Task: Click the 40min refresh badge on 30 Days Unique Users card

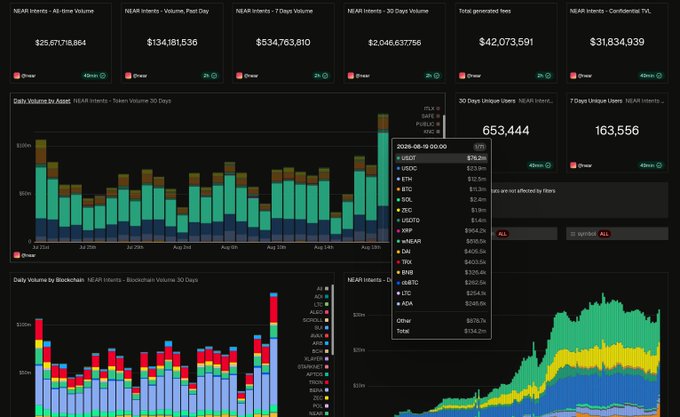Action: click(540, 165)
